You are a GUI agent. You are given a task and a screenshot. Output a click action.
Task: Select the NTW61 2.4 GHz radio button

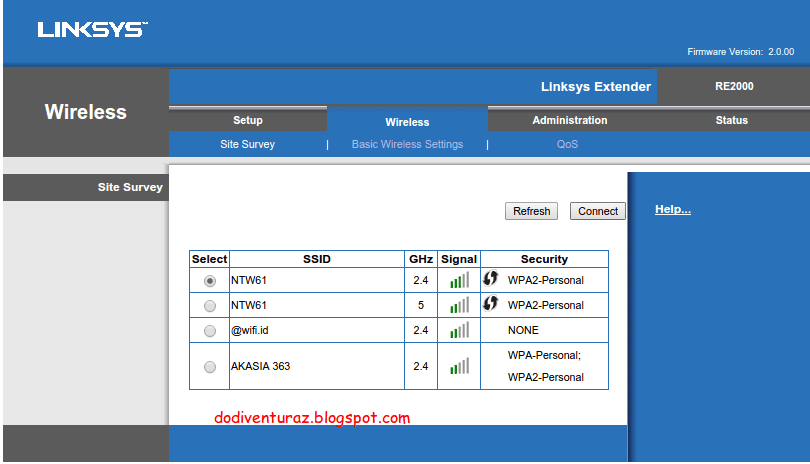coord(210,281)
